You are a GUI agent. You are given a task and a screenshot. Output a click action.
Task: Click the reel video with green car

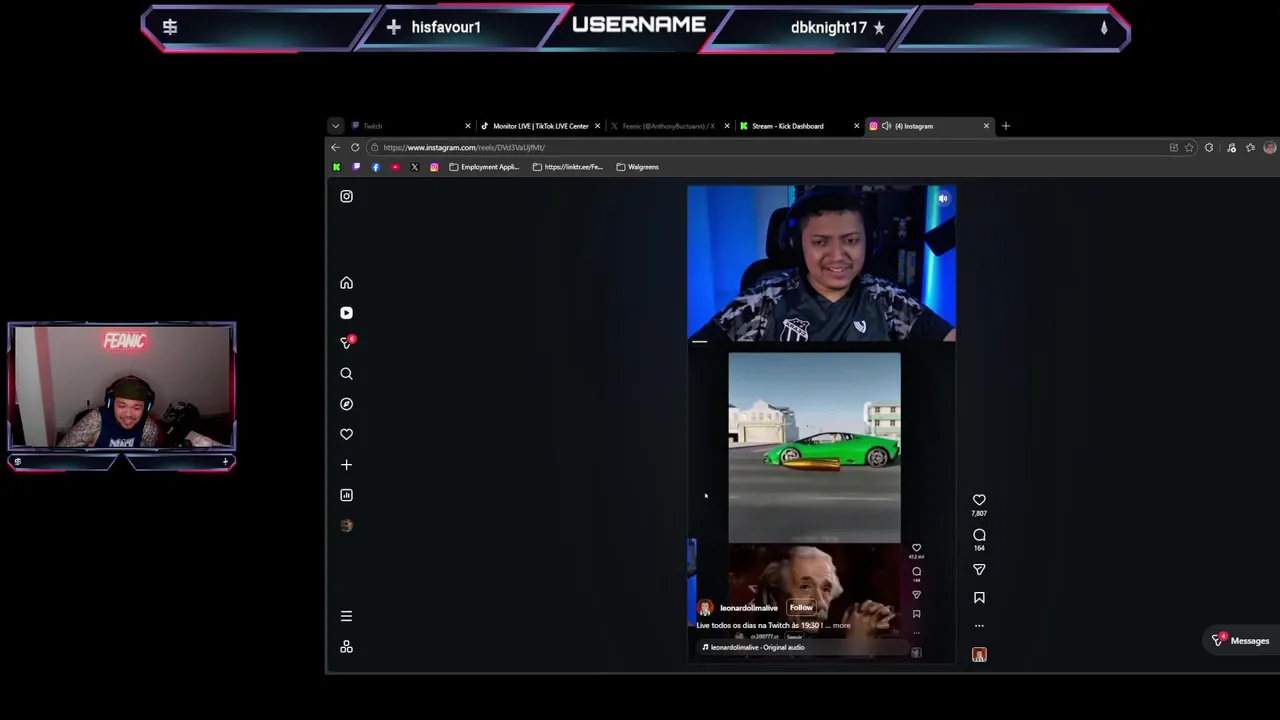(814, 447)
